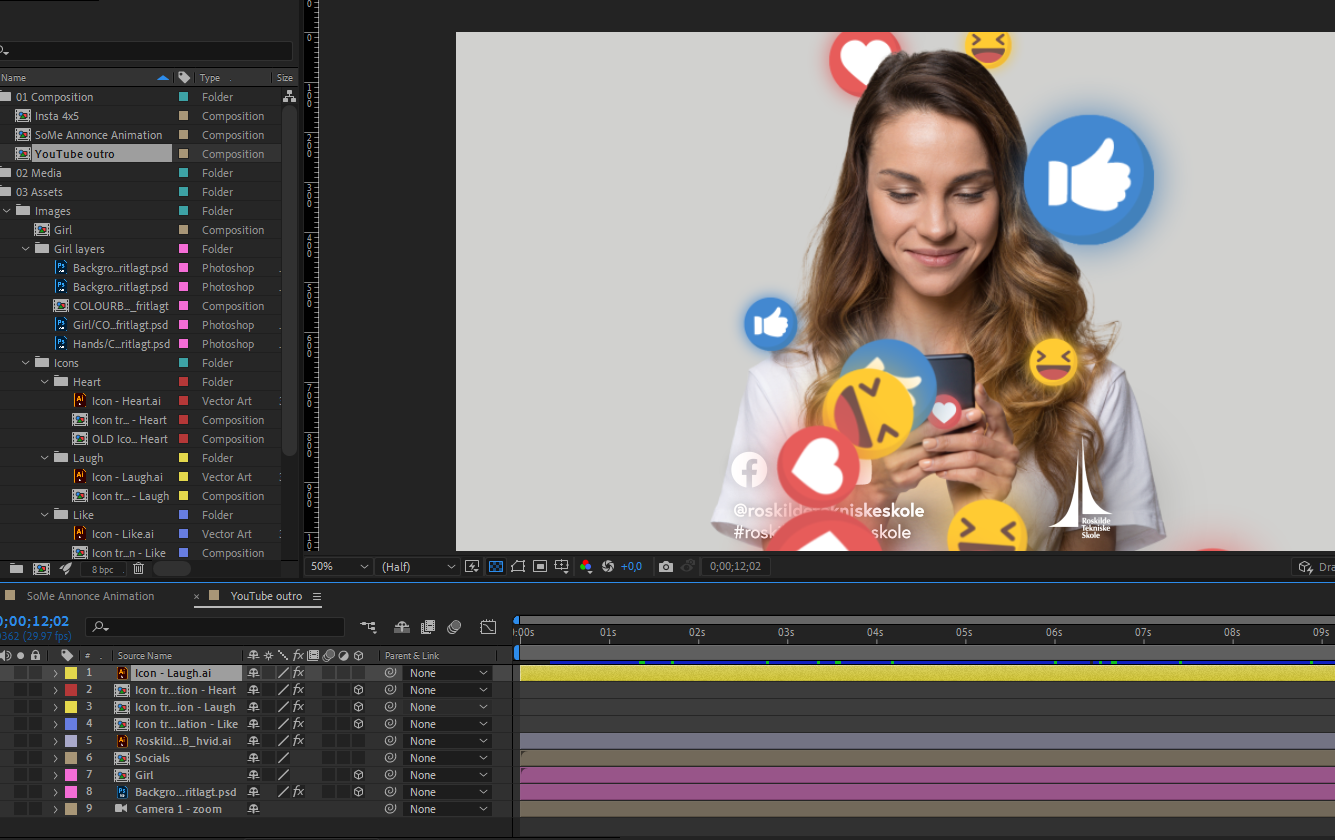Collapse the Girl layers folder
This screenshot has height=840, width=1335.
tap(27, 249)
